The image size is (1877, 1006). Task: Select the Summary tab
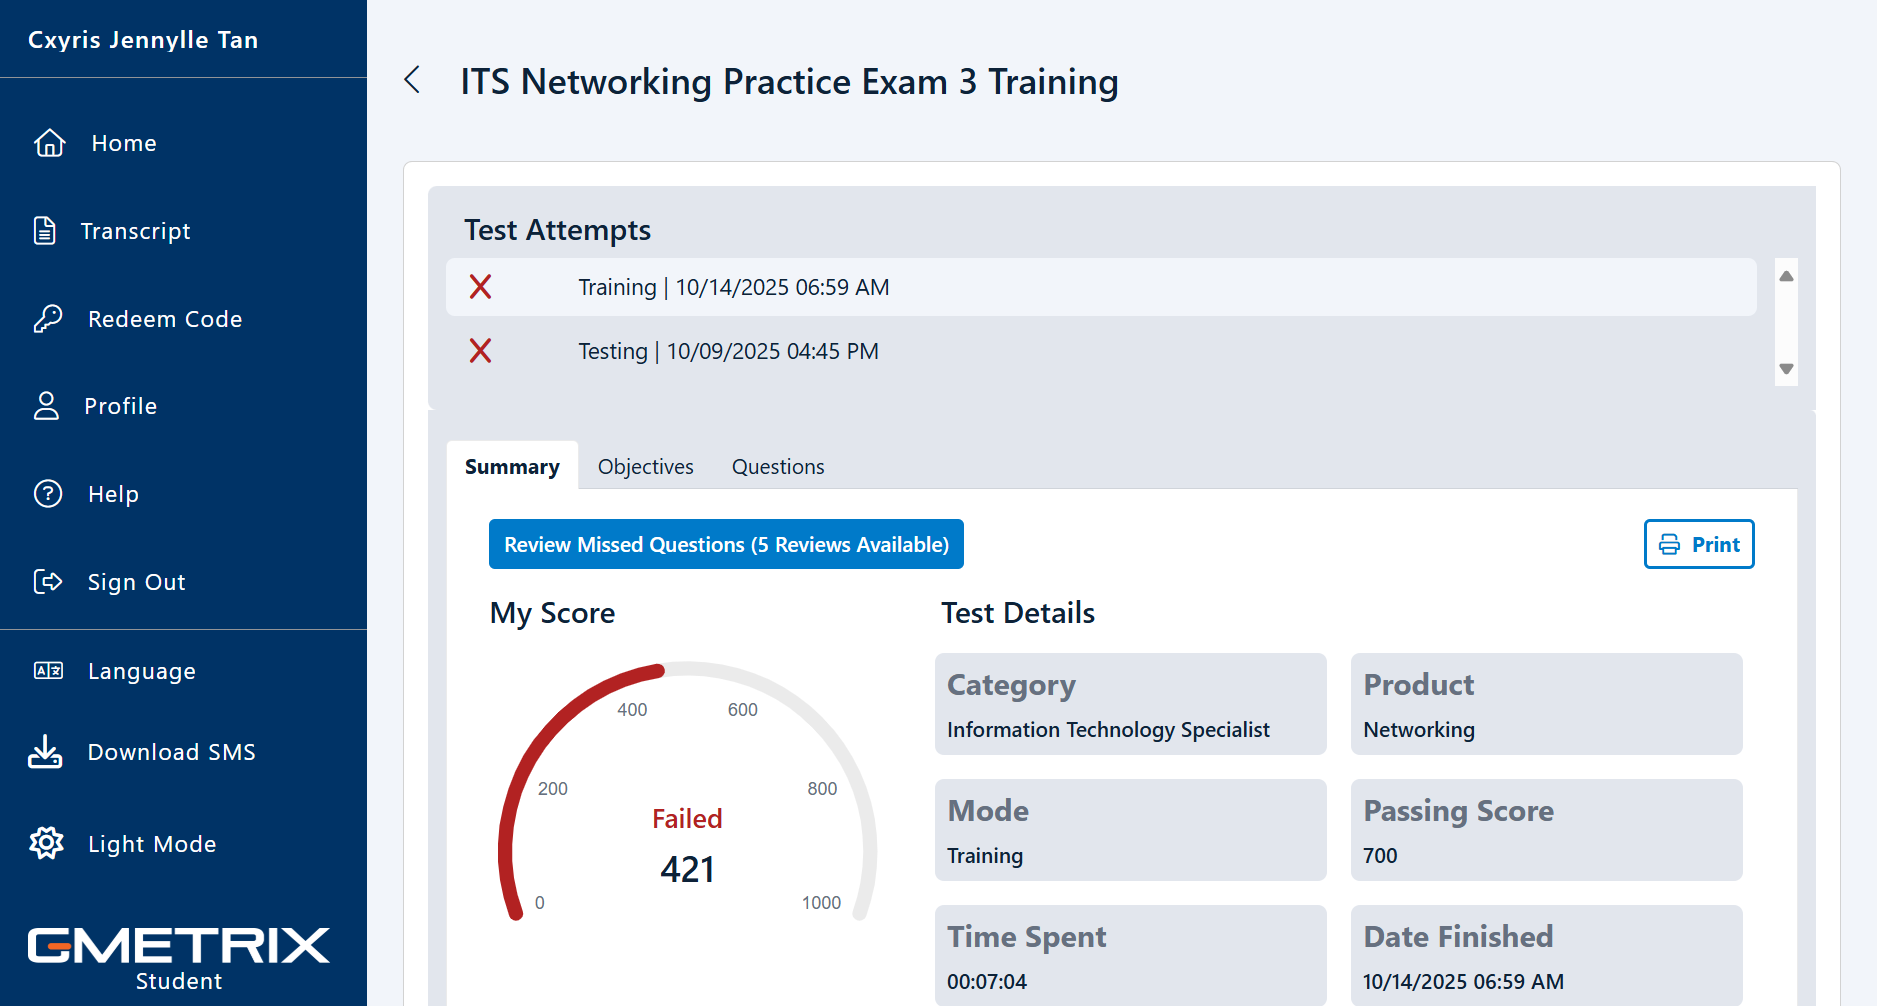tap(512, 467)
